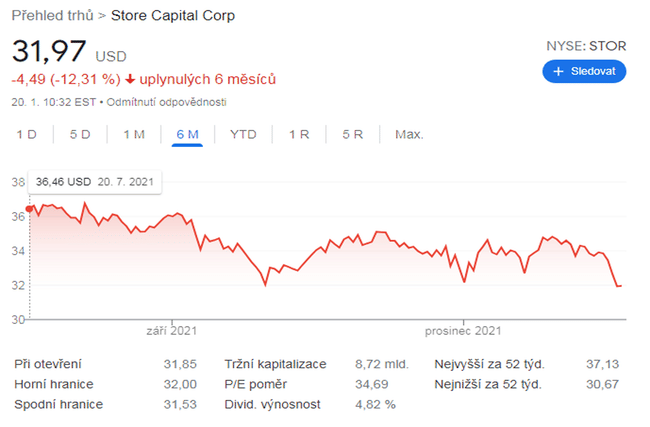Click the 36,46 USD chart tooltip
Screen dimensions: 650x427
95,182
